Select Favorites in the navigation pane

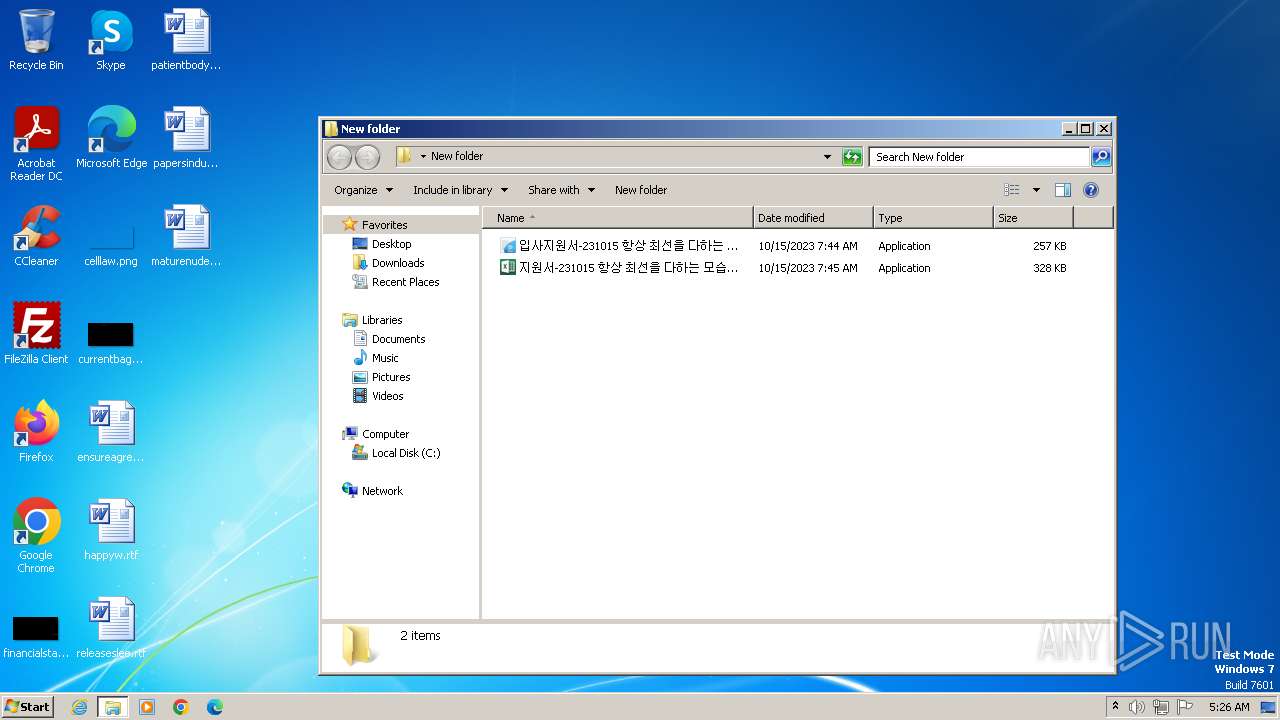pyautogui.click(x=384, y=225)
